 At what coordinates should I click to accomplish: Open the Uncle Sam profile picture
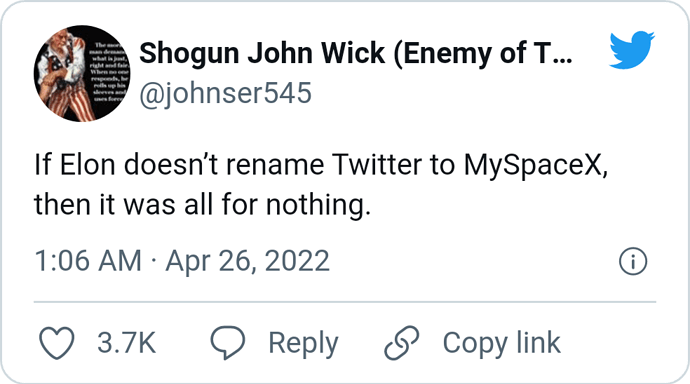point(82,73)
